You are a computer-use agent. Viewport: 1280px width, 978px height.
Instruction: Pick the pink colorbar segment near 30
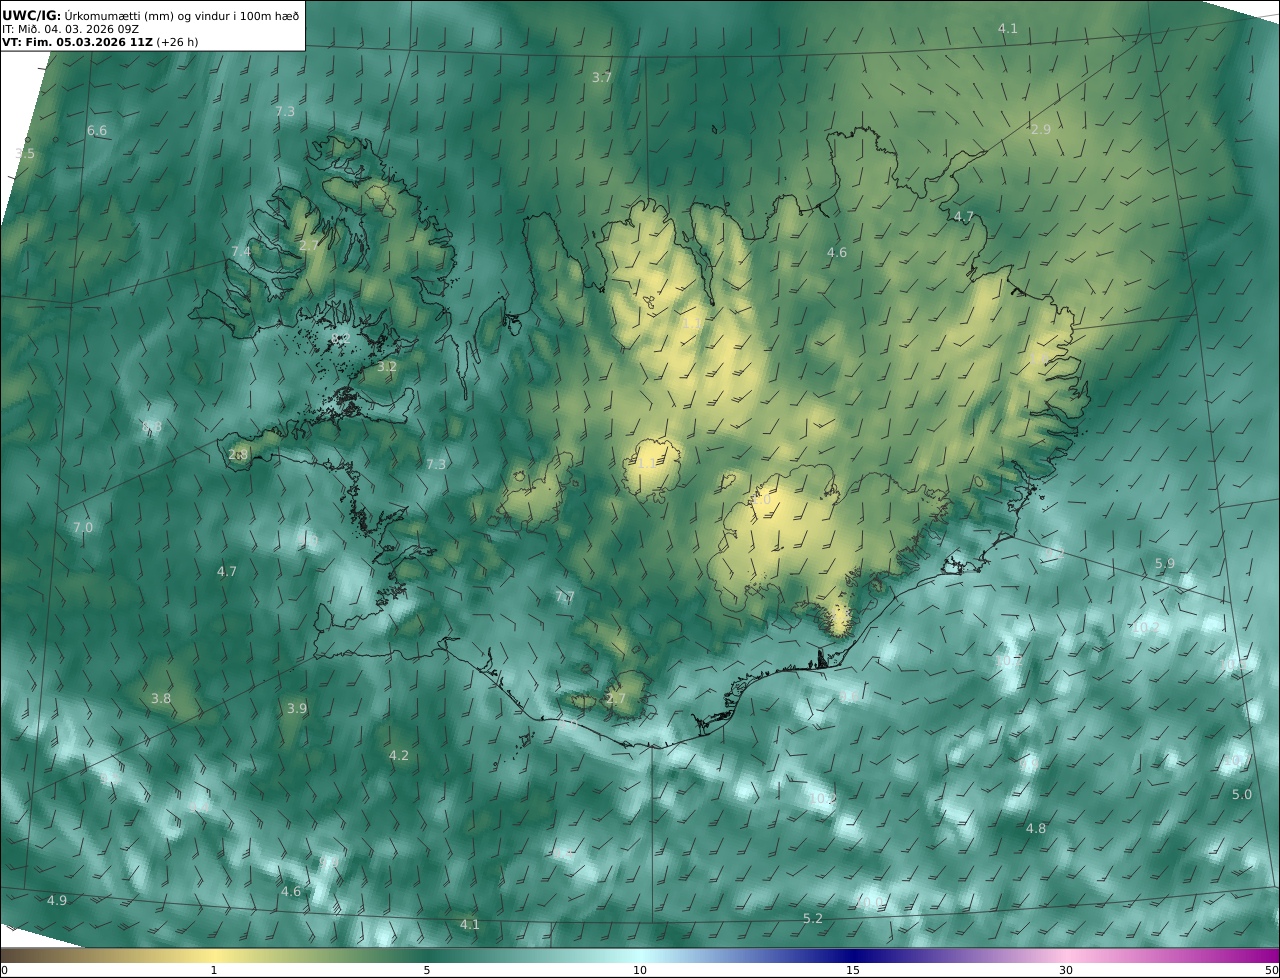point(1066,955)
